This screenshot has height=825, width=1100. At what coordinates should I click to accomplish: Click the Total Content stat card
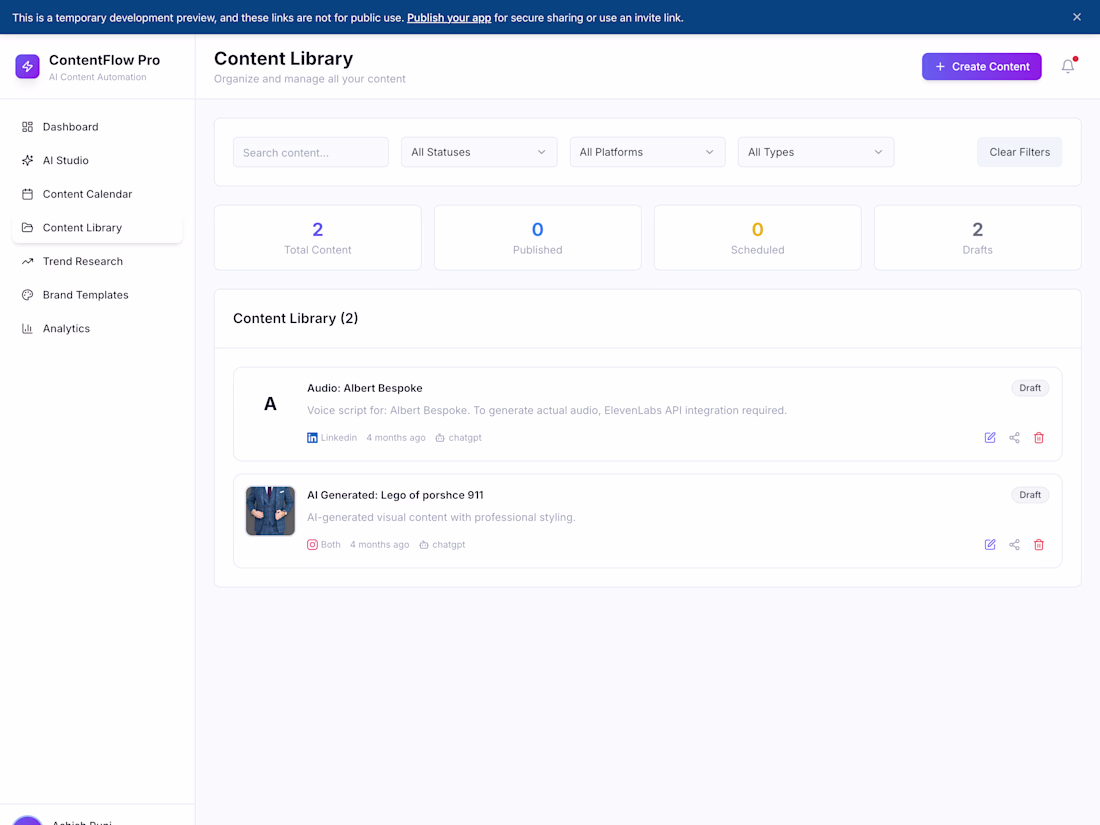318,238
